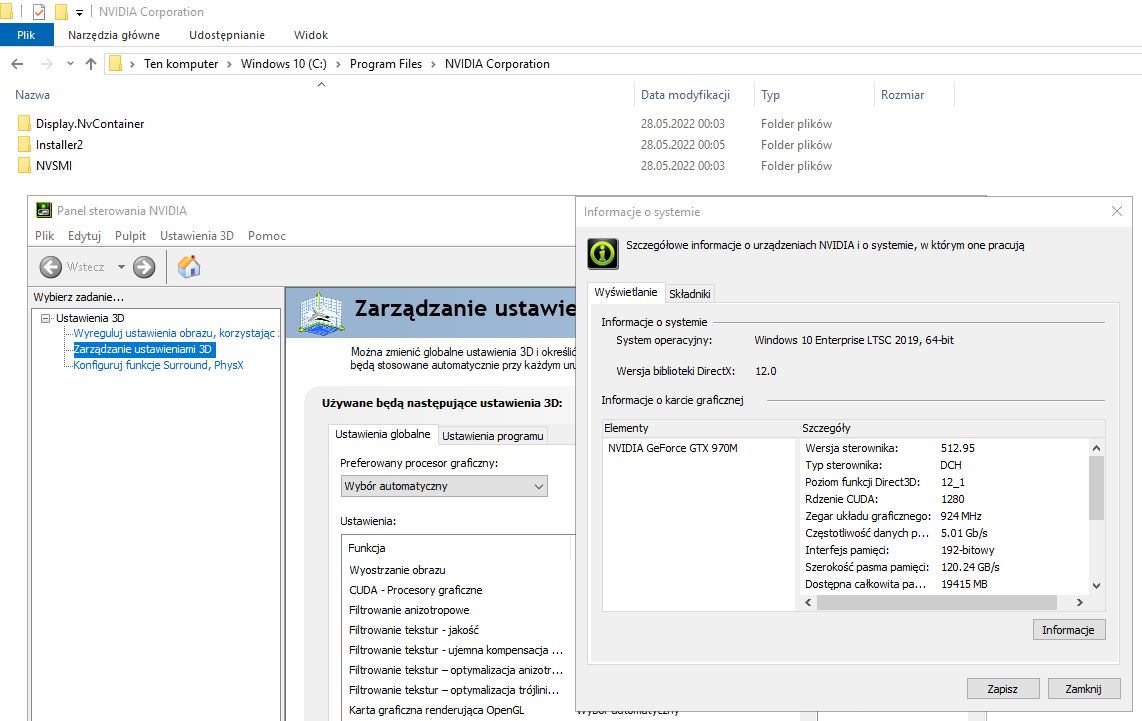Click details list scroll down arrow

(x=1096, y=586)
